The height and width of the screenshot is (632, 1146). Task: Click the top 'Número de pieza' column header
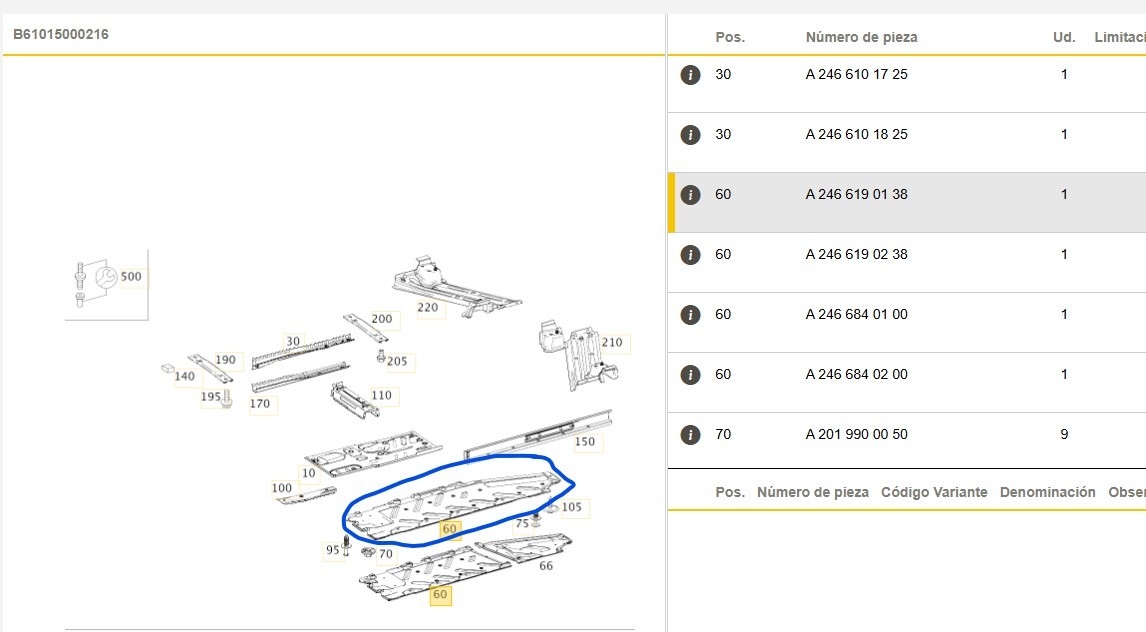click(x=861, y=37)
